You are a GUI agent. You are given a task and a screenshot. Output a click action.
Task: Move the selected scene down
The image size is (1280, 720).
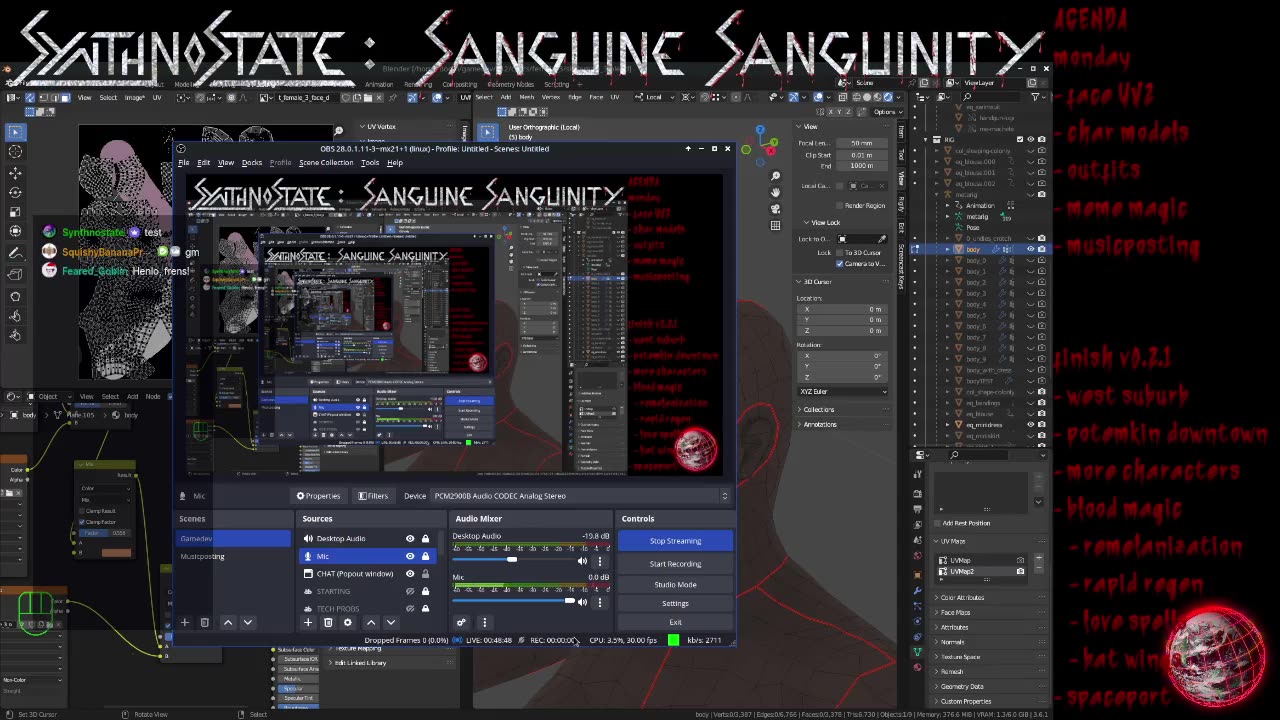(x=248, y=622)
